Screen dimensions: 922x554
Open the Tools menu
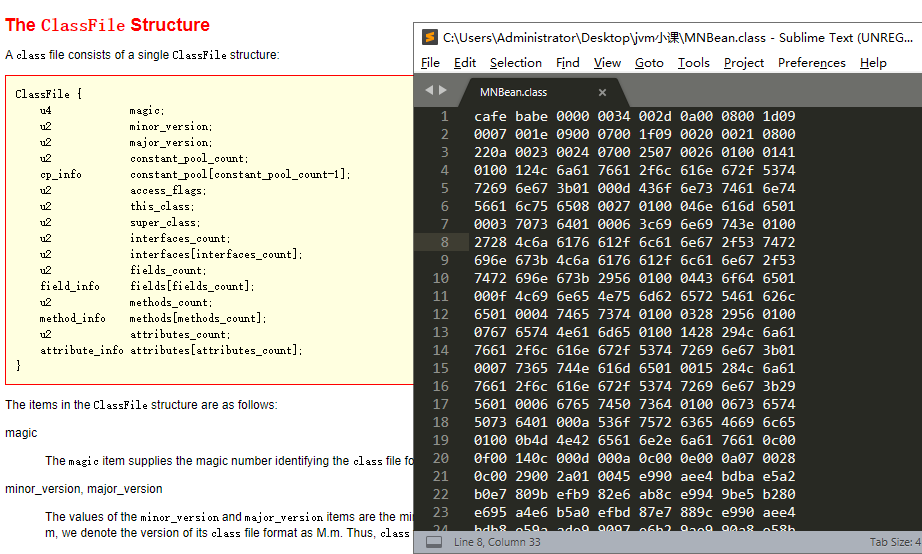point(693,63)
